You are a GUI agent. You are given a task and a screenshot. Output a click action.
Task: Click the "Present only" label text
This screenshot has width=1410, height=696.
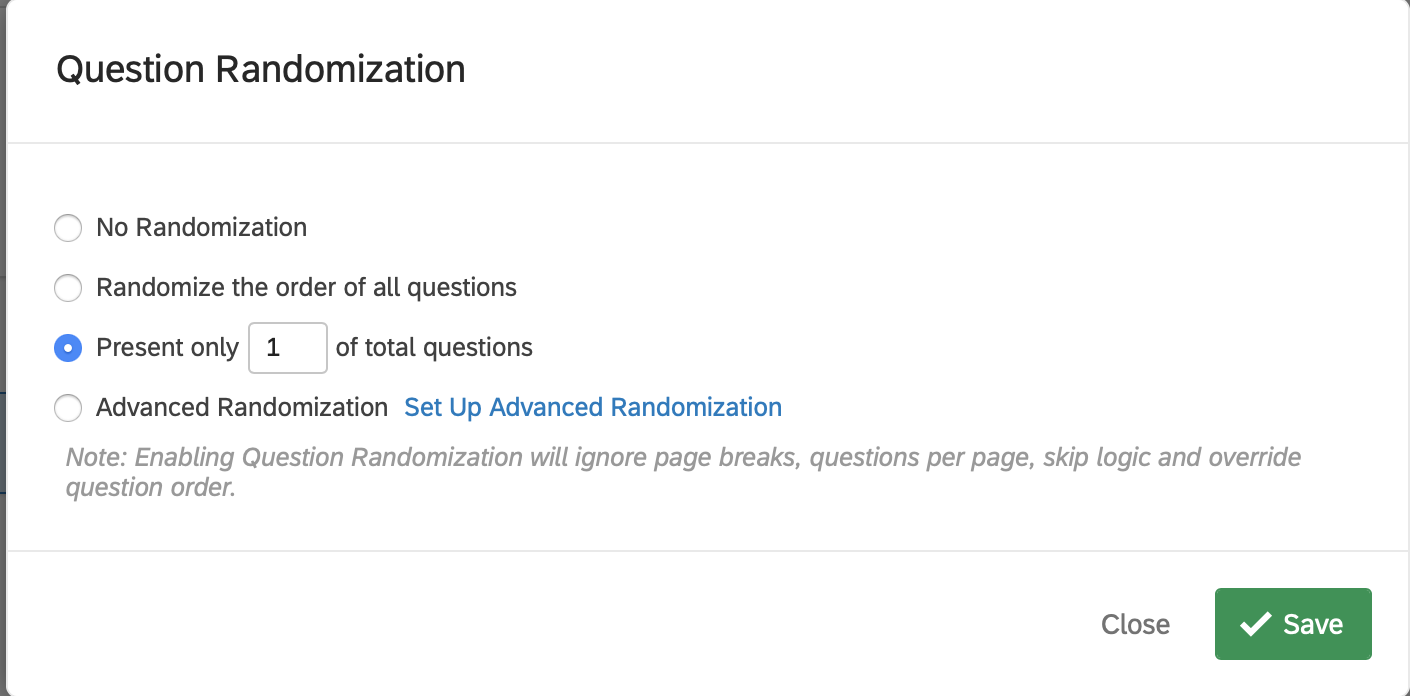pyautogui.click(x=167, y=348)
